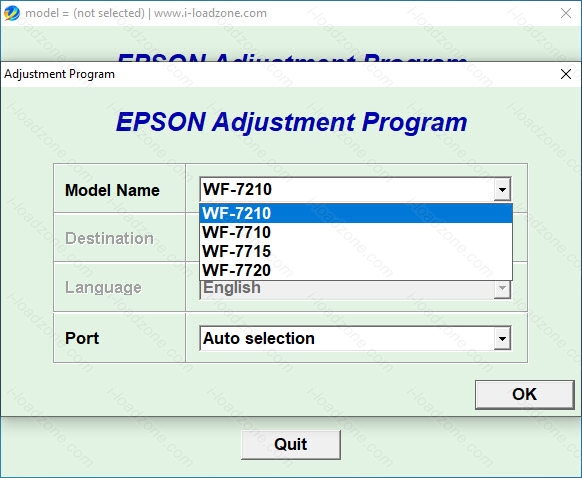
Task: Confirm with the OK button
Action: [x=525, y=394]
